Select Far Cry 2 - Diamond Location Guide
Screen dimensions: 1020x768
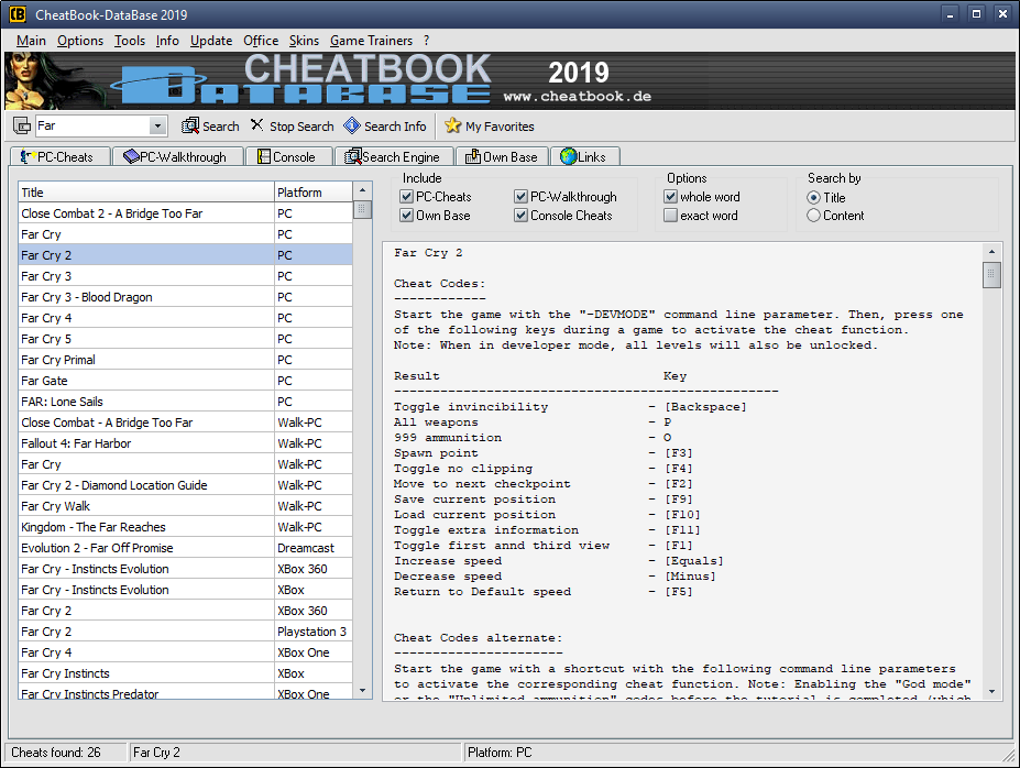coord(185,485)
